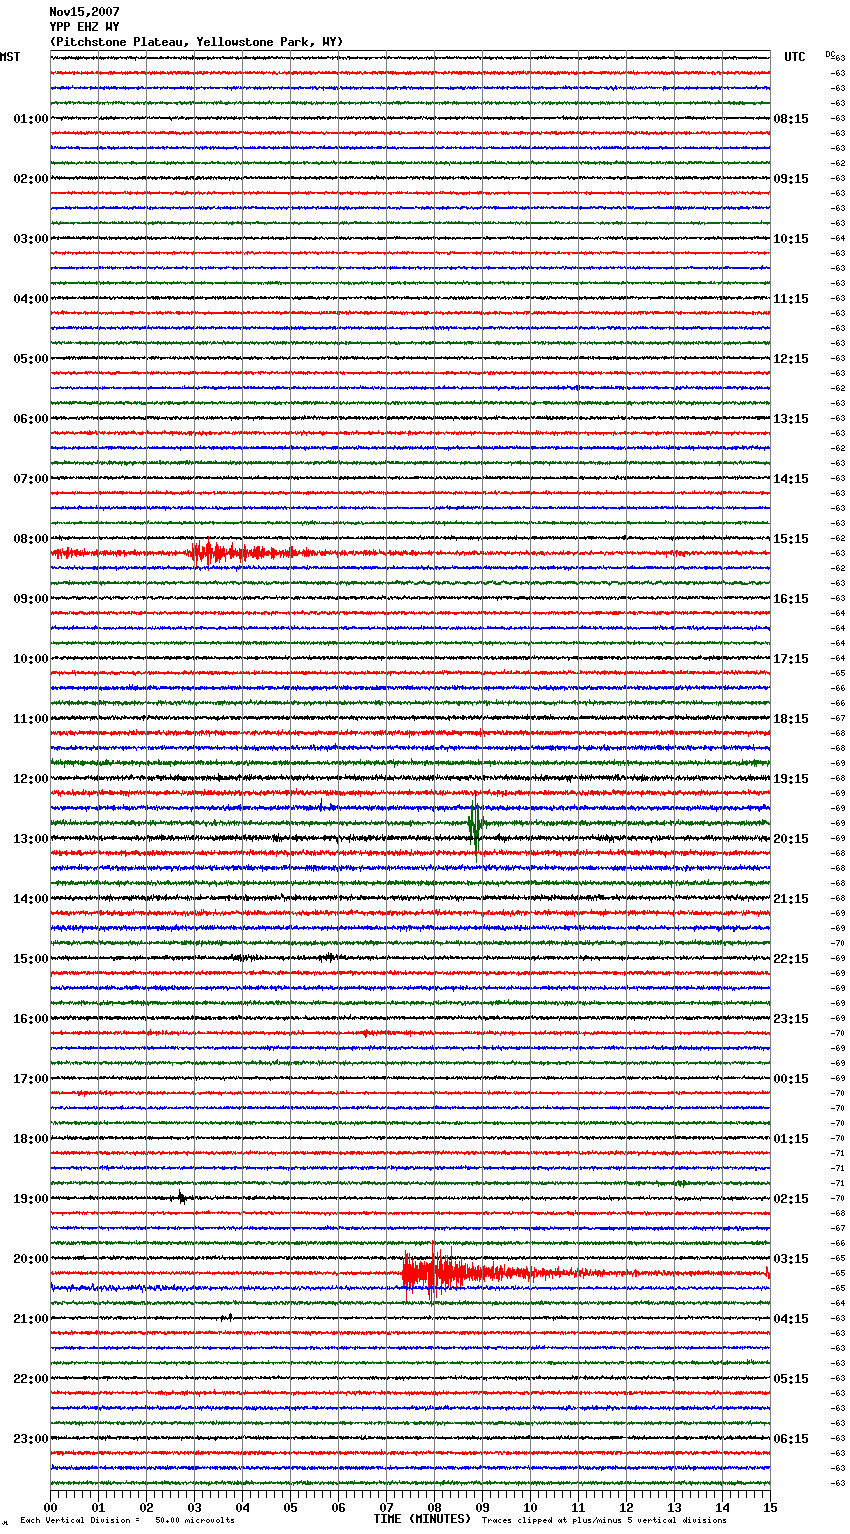The image size is (850, 1534).
Task: Select the 08:00 MST time label
Action: click(x=30, y=539)
